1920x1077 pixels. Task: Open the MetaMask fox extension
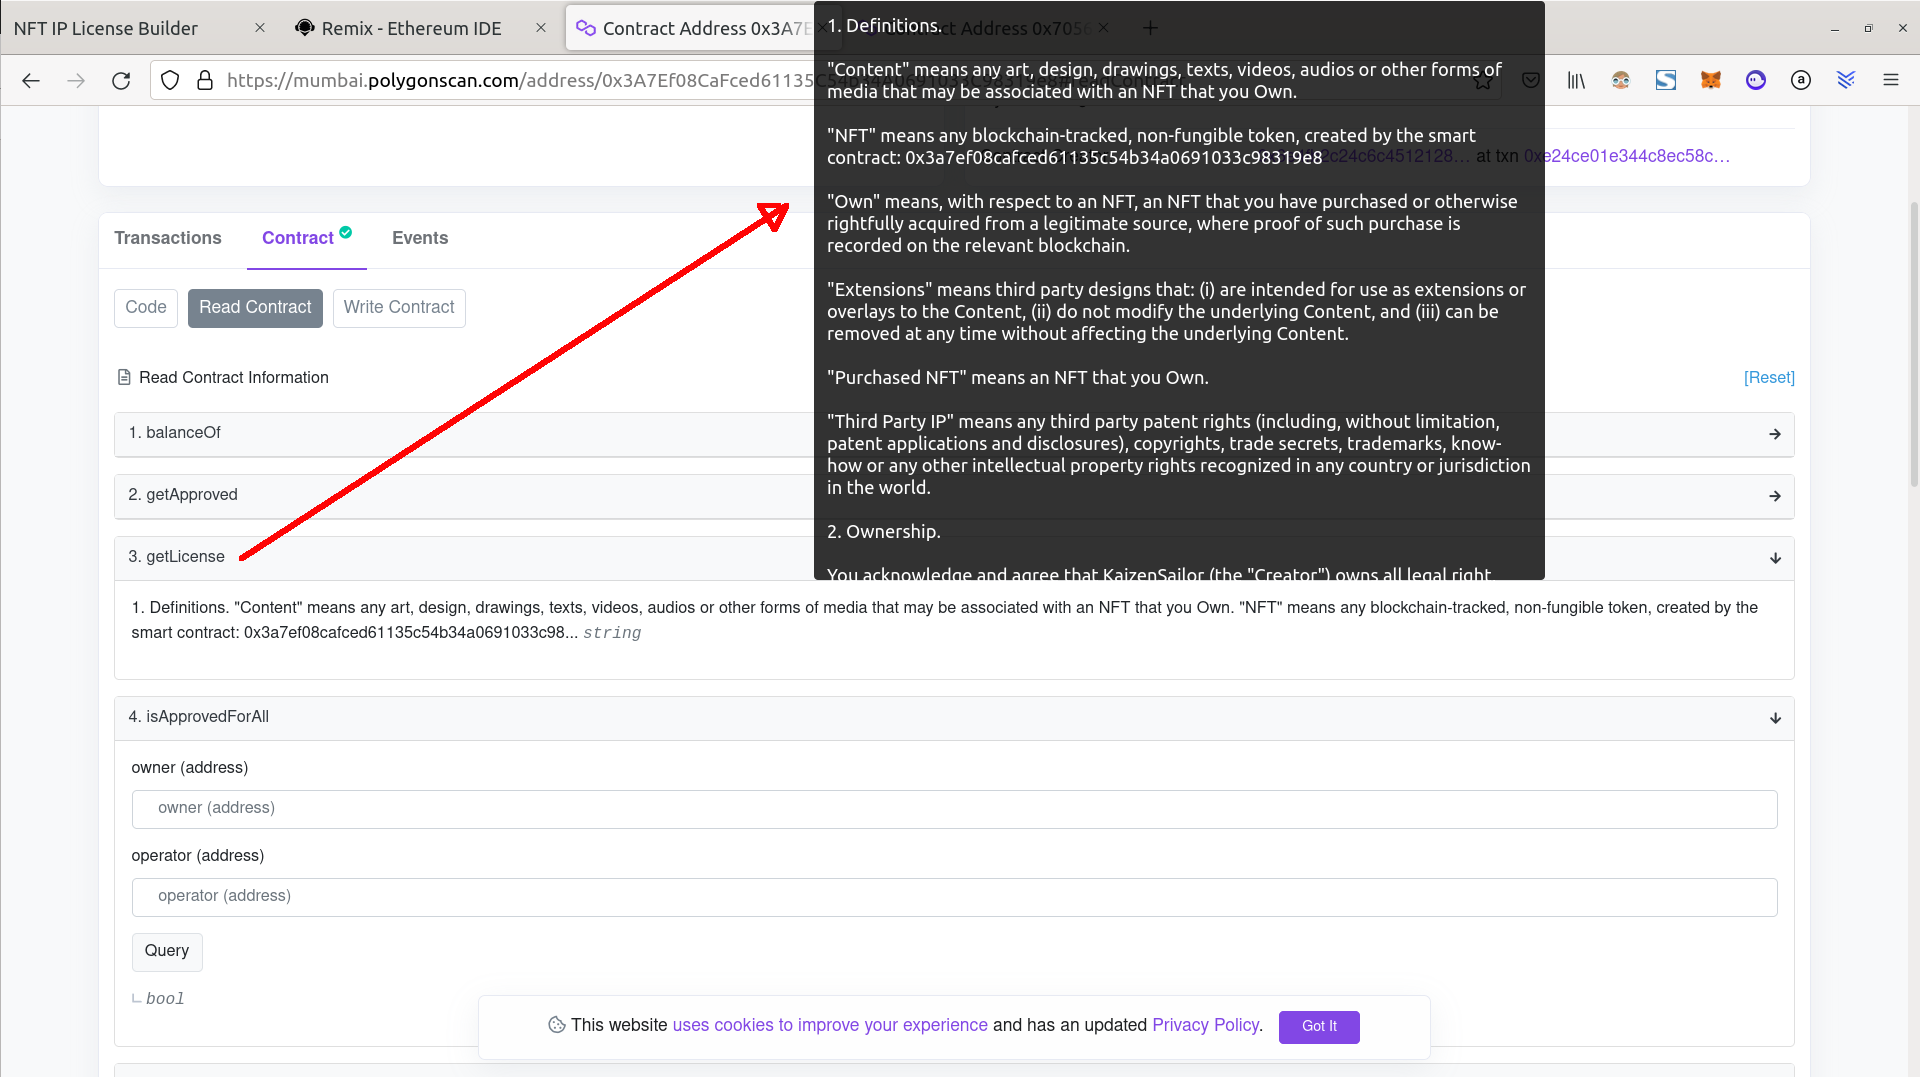click(x=1711, y=81)
